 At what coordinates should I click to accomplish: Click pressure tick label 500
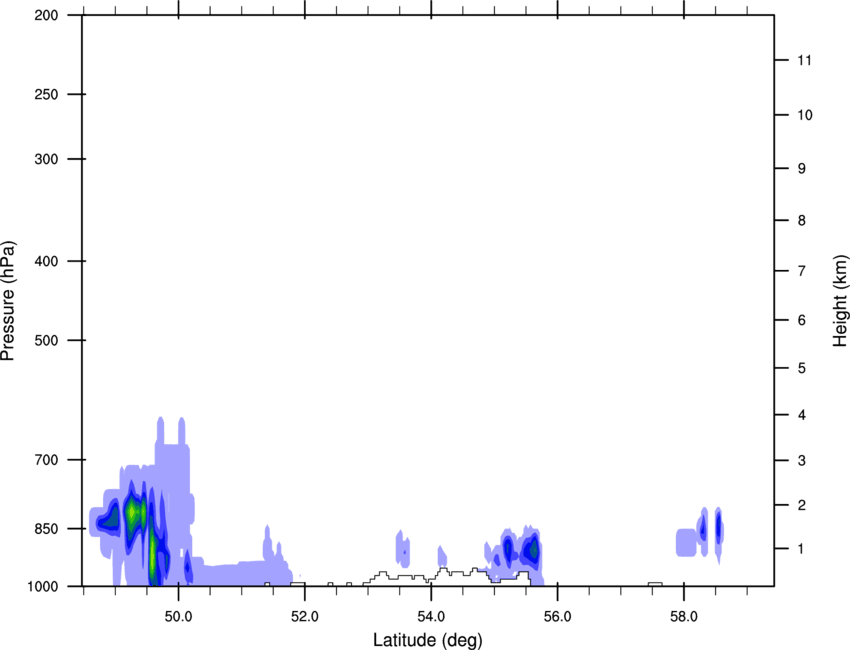coord(46,340)
